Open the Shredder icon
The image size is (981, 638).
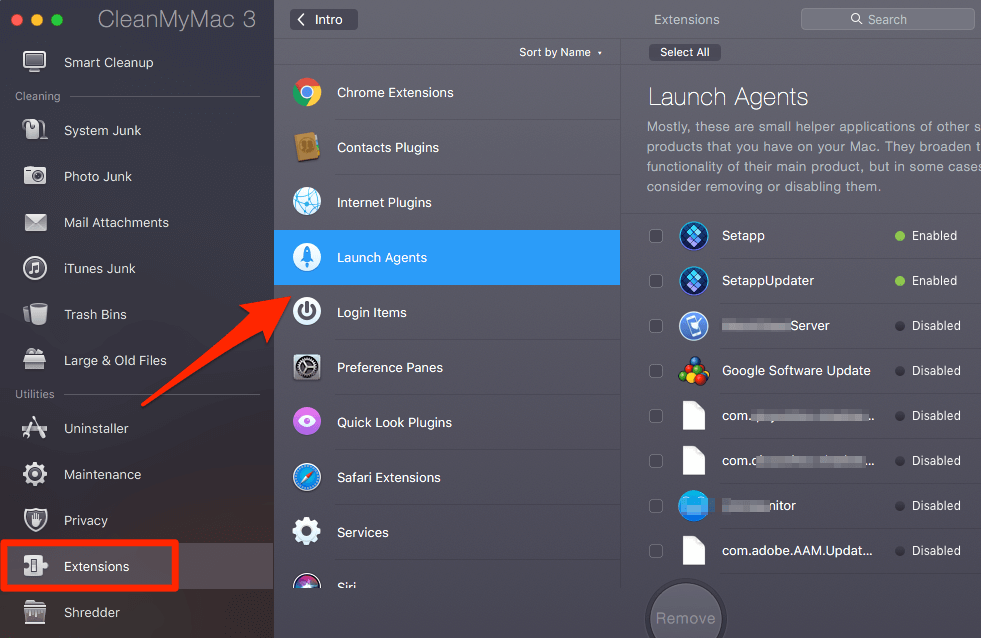[35, 612]
